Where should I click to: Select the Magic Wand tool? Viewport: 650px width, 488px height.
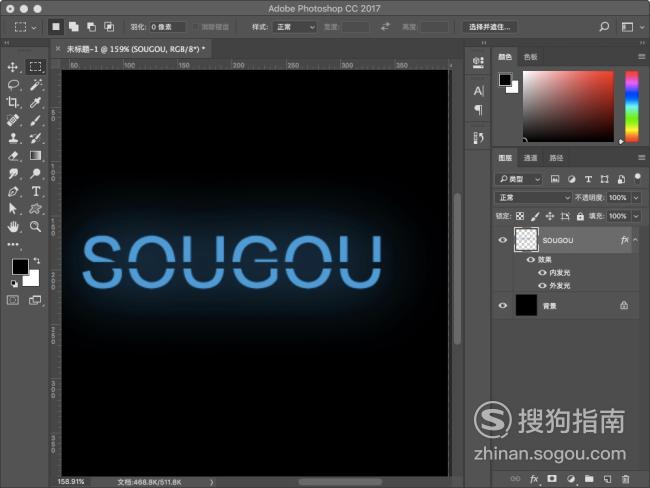click(35, 85)
